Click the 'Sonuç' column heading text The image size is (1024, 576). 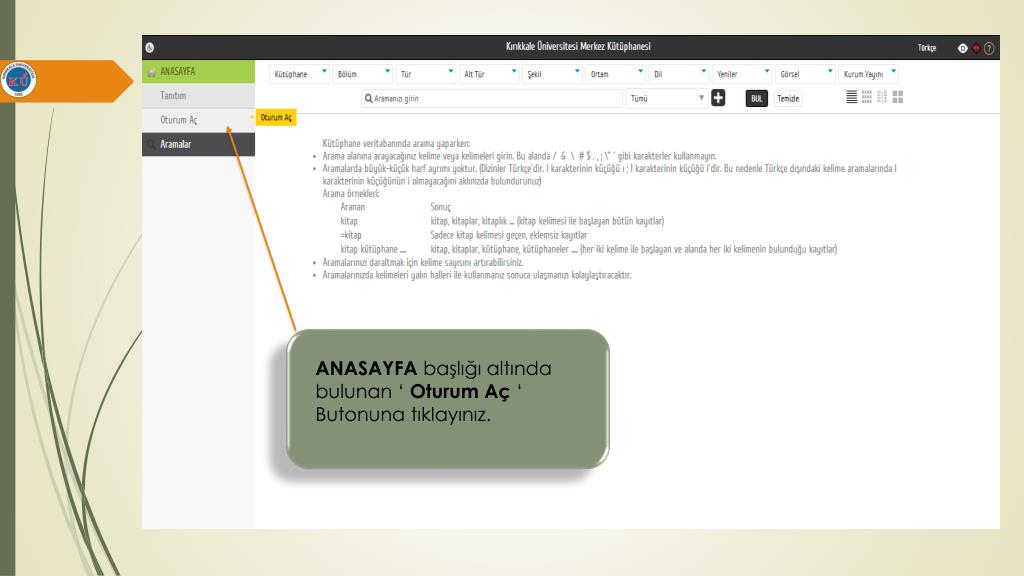coord(440,207)
